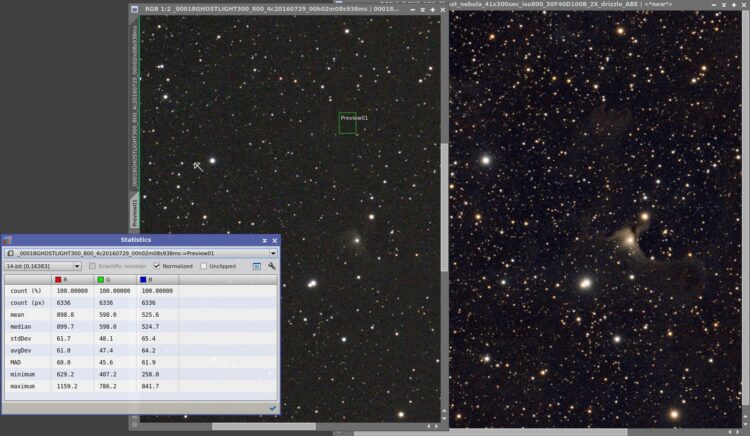Toggle the checkmark icon at the bottom of the Statistics window
Screen dimensions: 750x436
click(273, 408)
